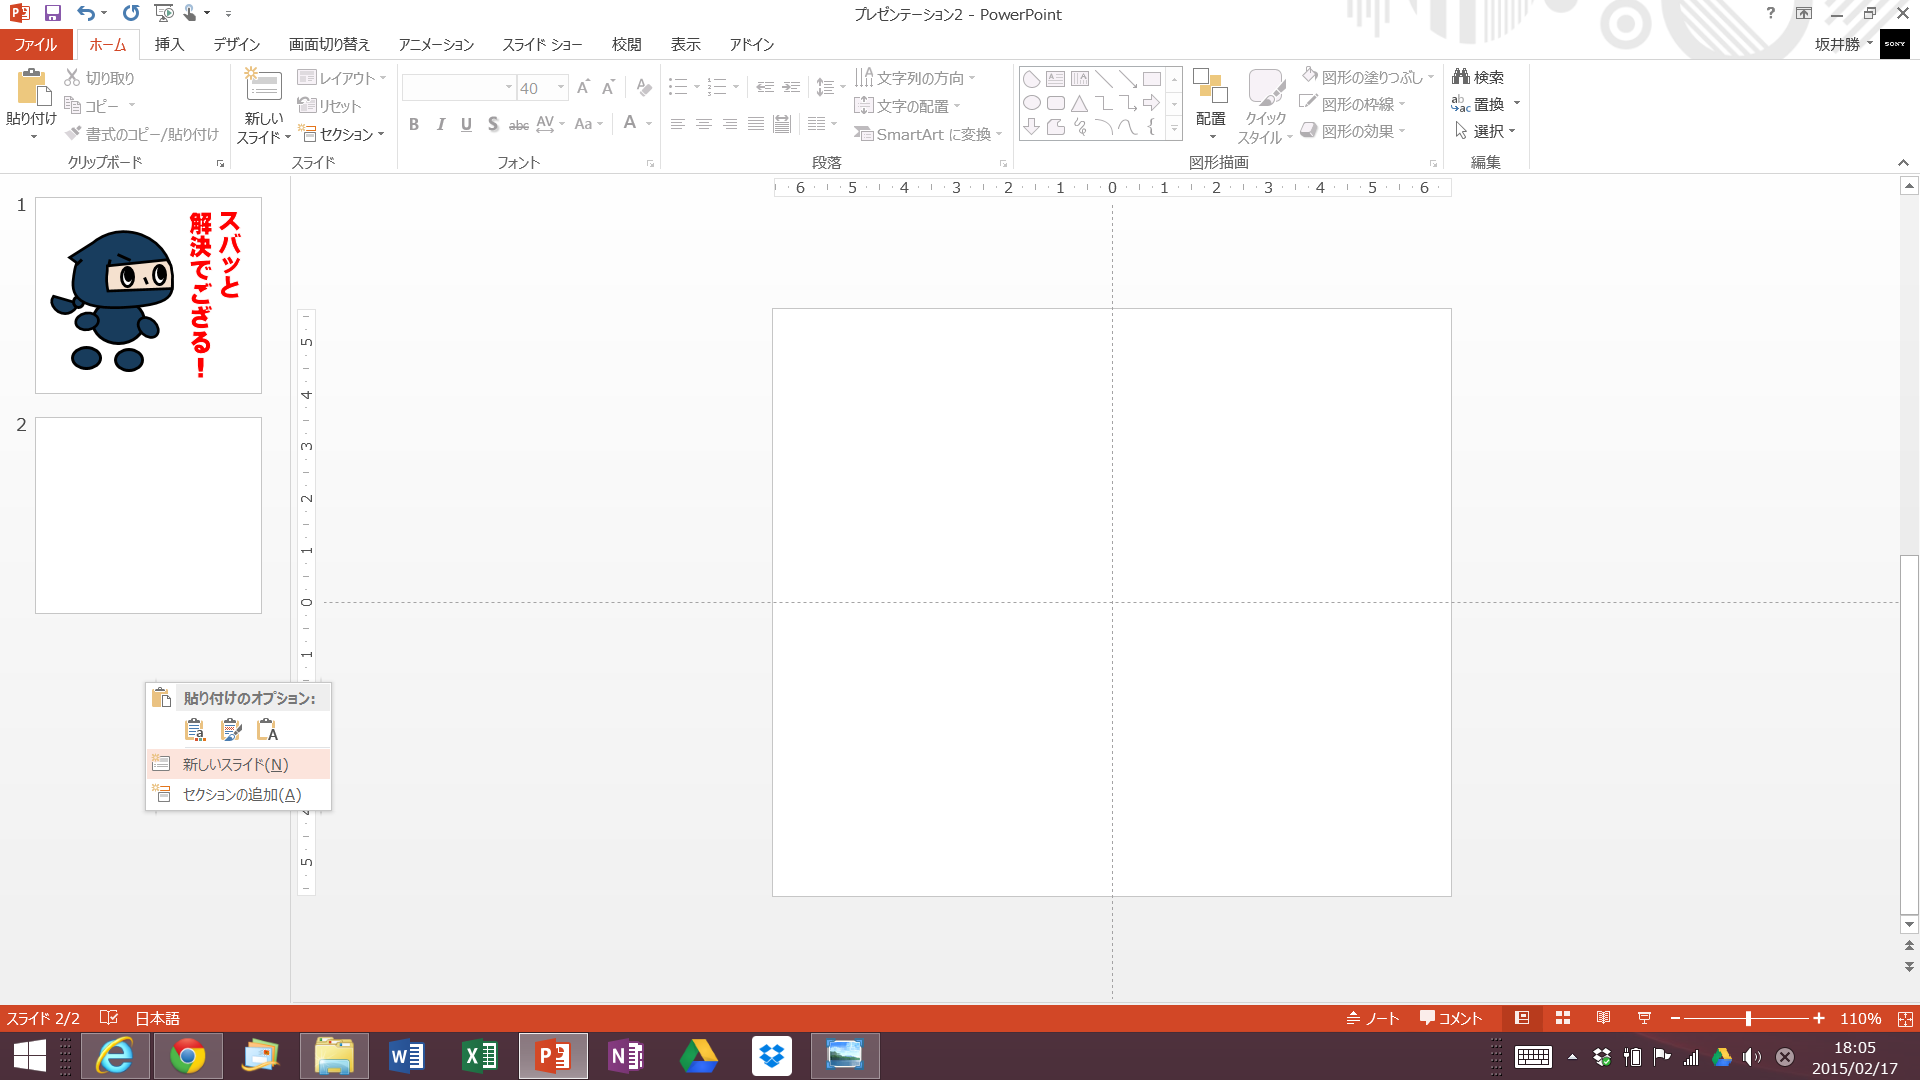Click account name 坂井勝
The image size is (1920, 1080).
pos(1838,44)
